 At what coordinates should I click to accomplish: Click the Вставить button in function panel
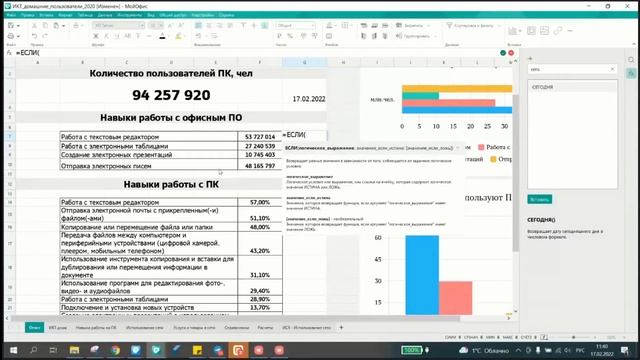pos(540,199)
